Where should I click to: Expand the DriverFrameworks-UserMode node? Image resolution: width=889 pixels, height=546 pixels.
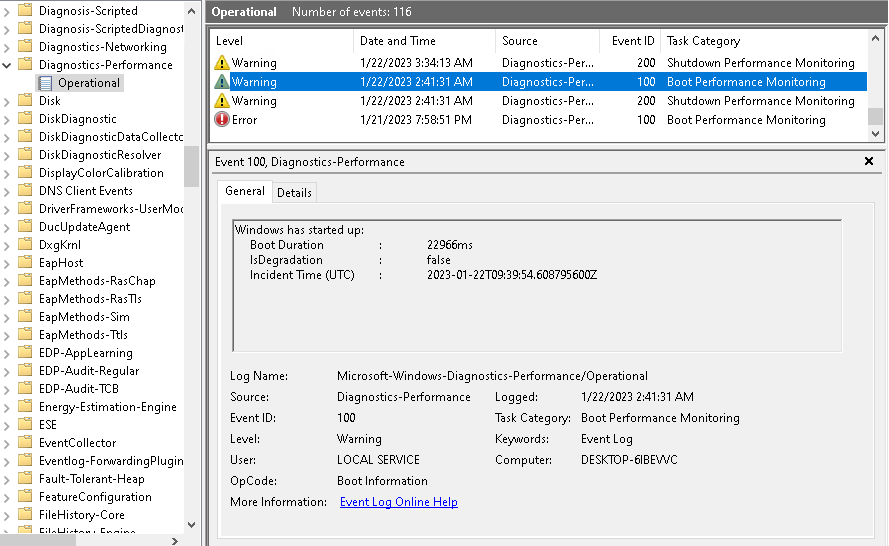coord(7,209)
